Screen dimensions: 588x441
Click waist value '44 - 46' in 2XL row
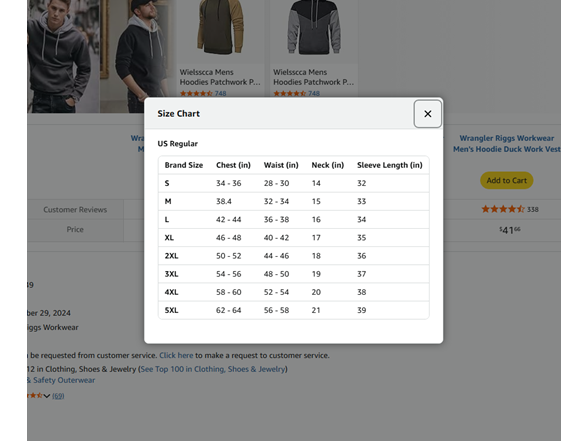click(276, 256)
